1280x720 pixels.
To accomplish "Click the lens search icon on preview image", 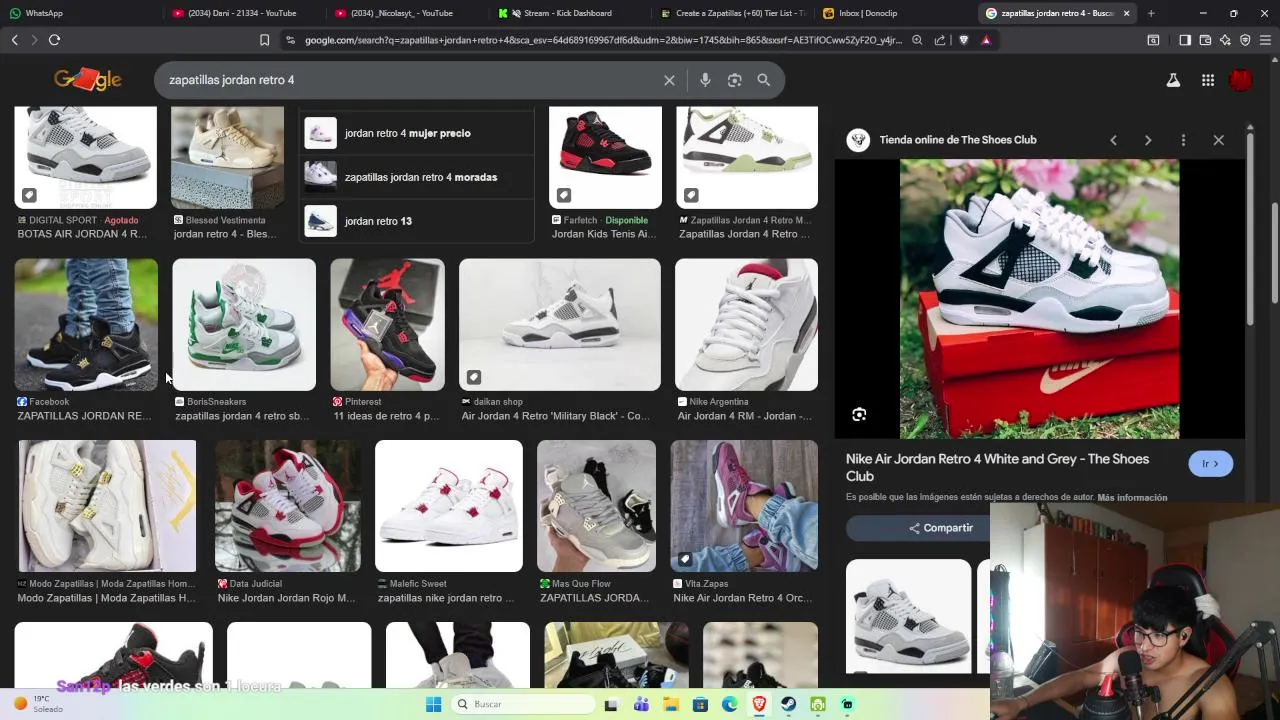I will pos(859,414).
